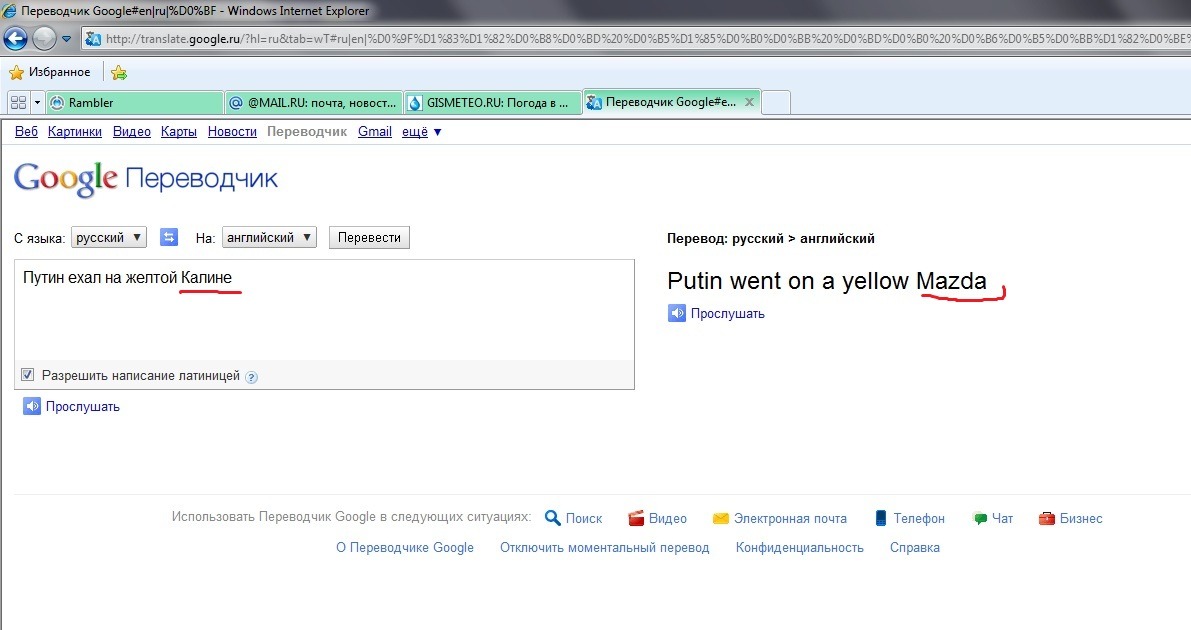The height and width of the screenshot is (630, 1191).
Task: Click the Поиск magnifier icon
Action: (553, 518)
